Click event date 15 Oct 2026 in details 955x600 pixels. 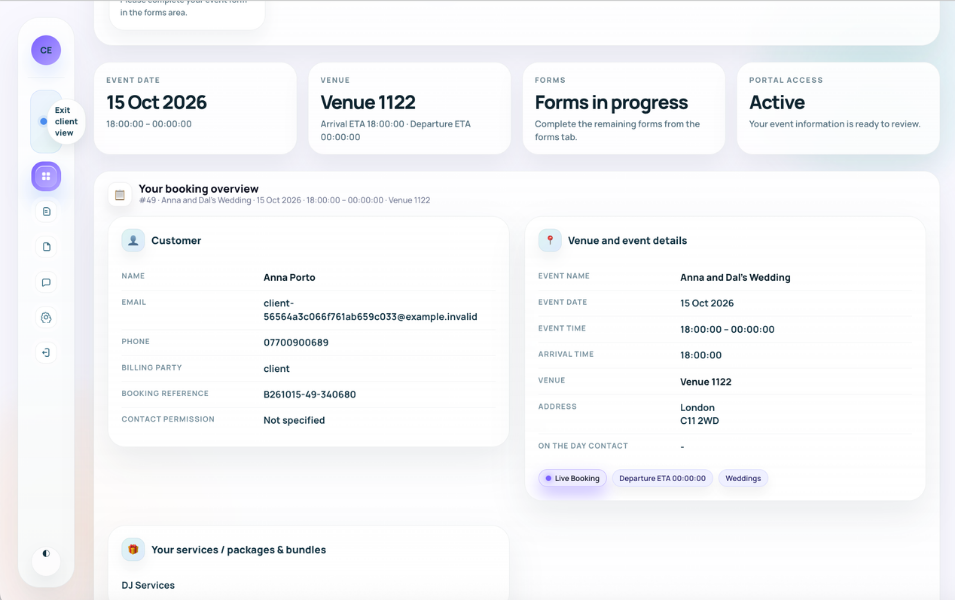pos(707,303)
